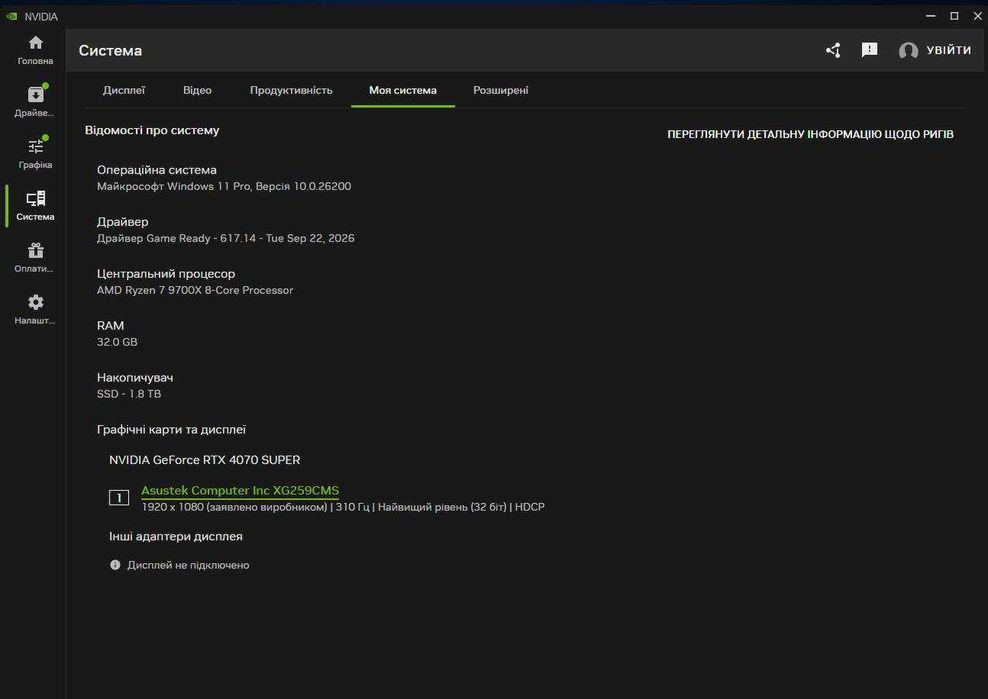Open the Драйвери download icon in sidebar
This screenshot has height=699, width=988.
pyautogui.click(x=35, y=95)
